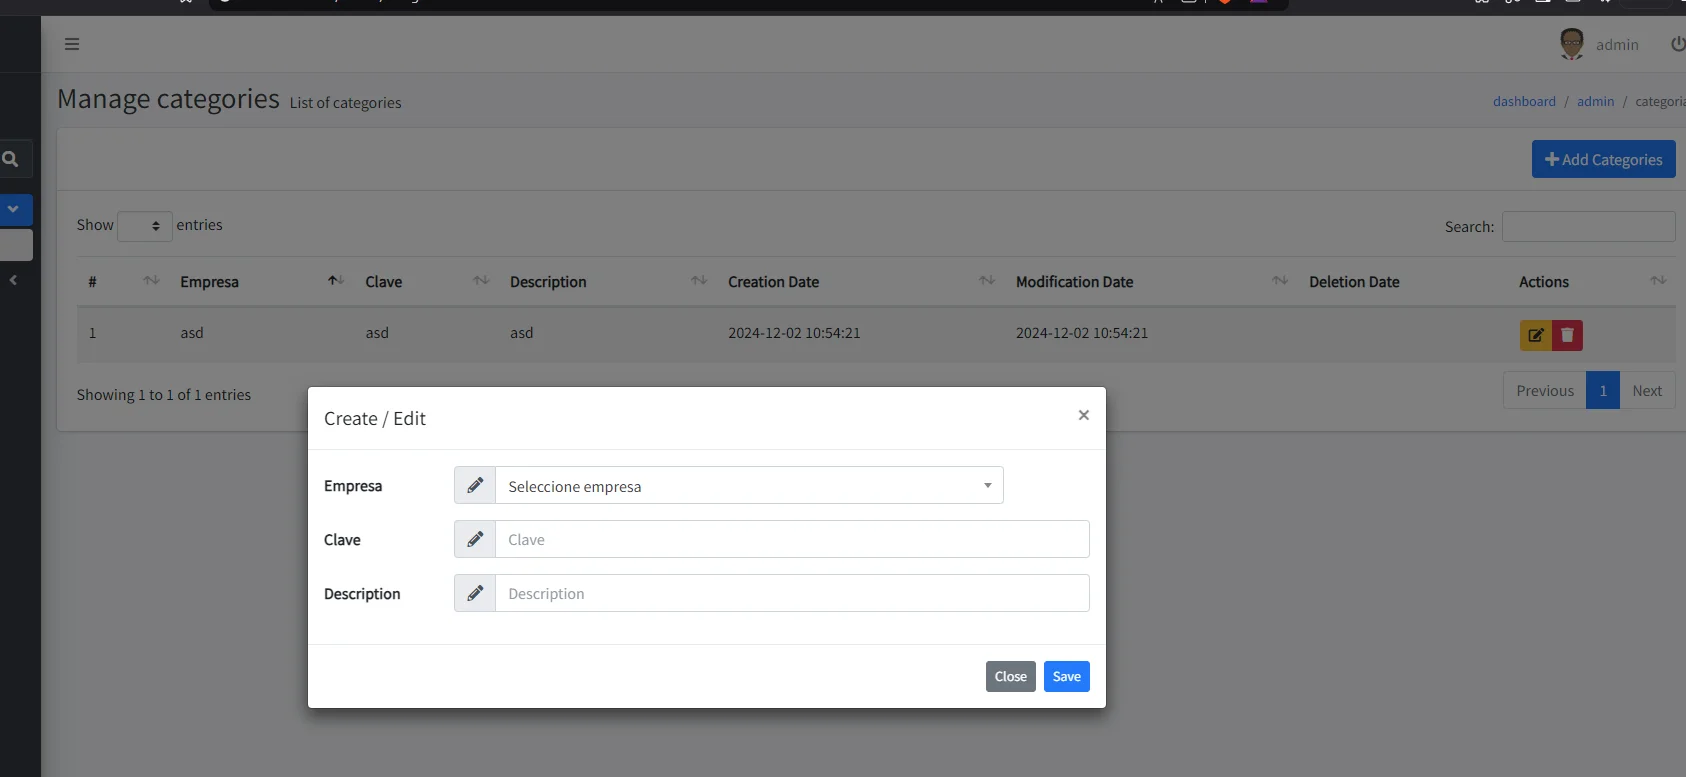Viewport: 1686px width, 777px height.
Task: Collapse sidebar using left arrow chevron
Action: tap(13, 280)
